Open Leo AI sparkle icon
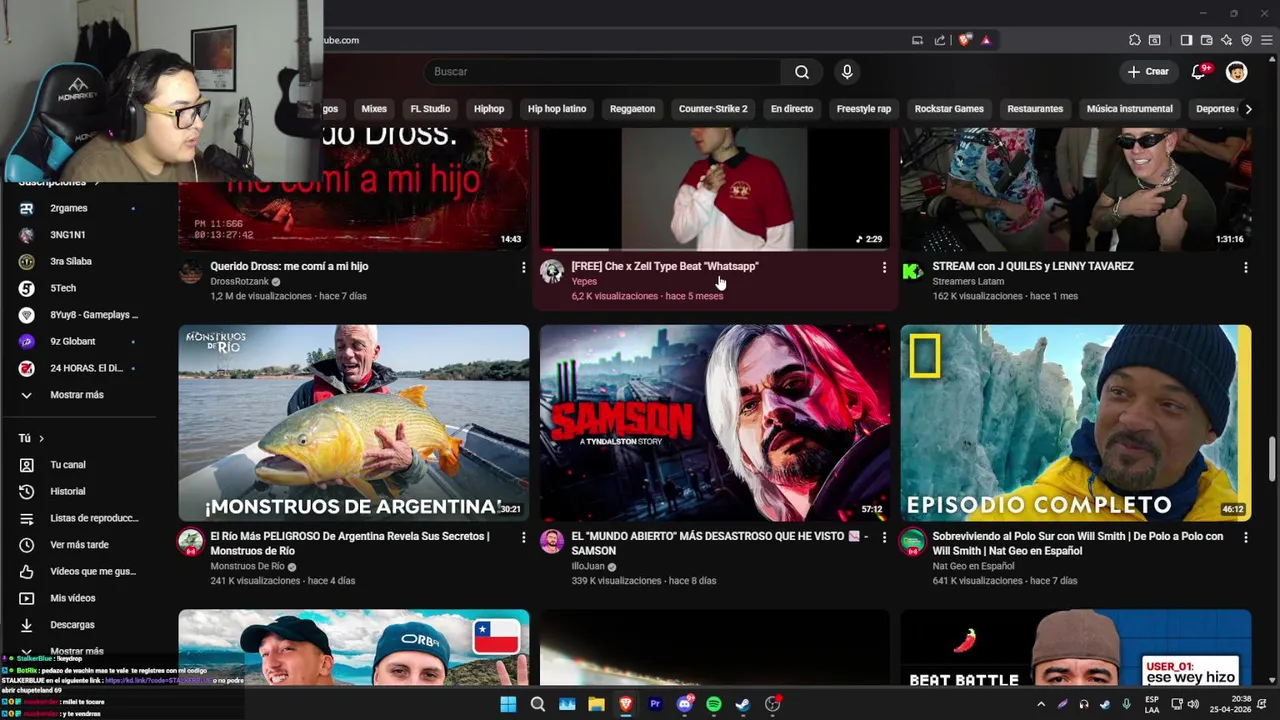The height and width of the screenshot is (720, 1280). (1226, 40)
